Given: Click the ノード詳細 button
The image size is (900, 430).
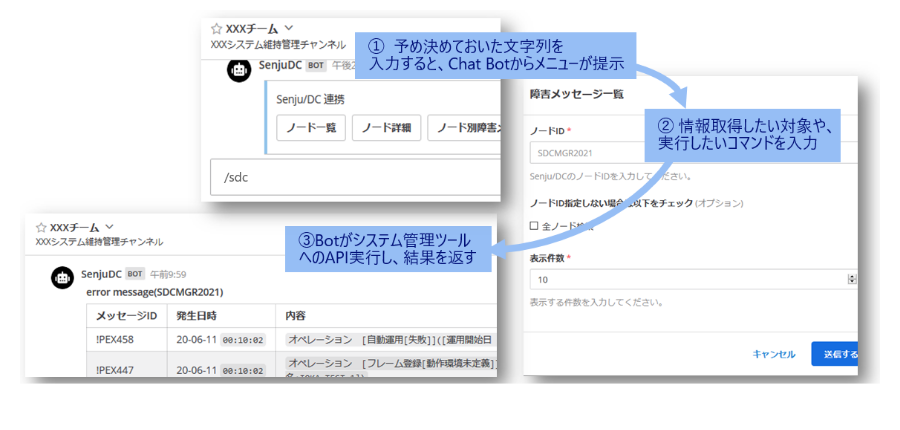Looking at the screenshot, I should point(386,128).
